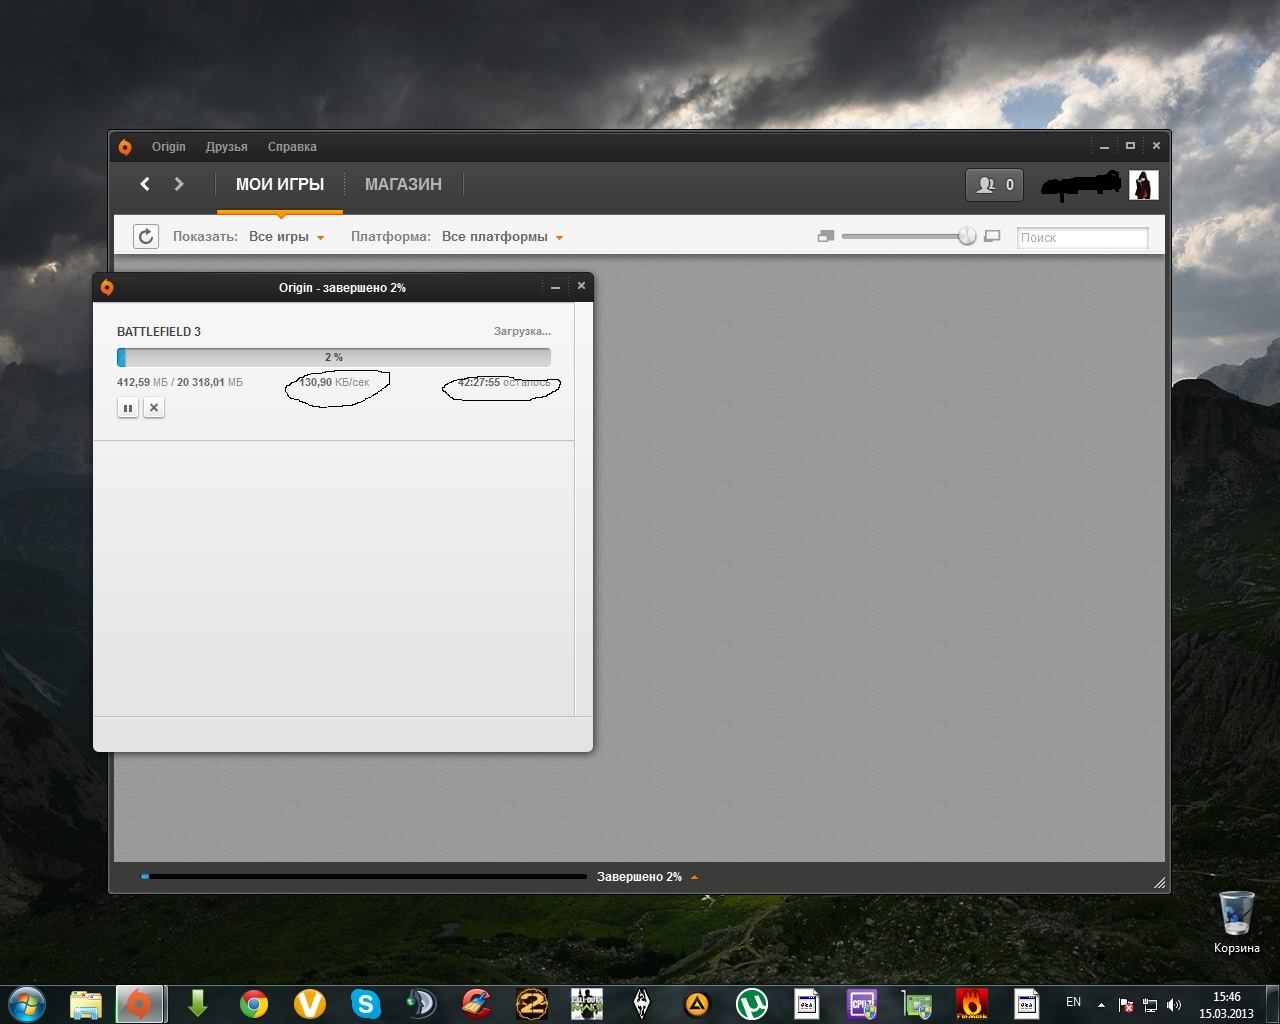
Task: Open the friends list button showing 0
Action: (994, 185)
